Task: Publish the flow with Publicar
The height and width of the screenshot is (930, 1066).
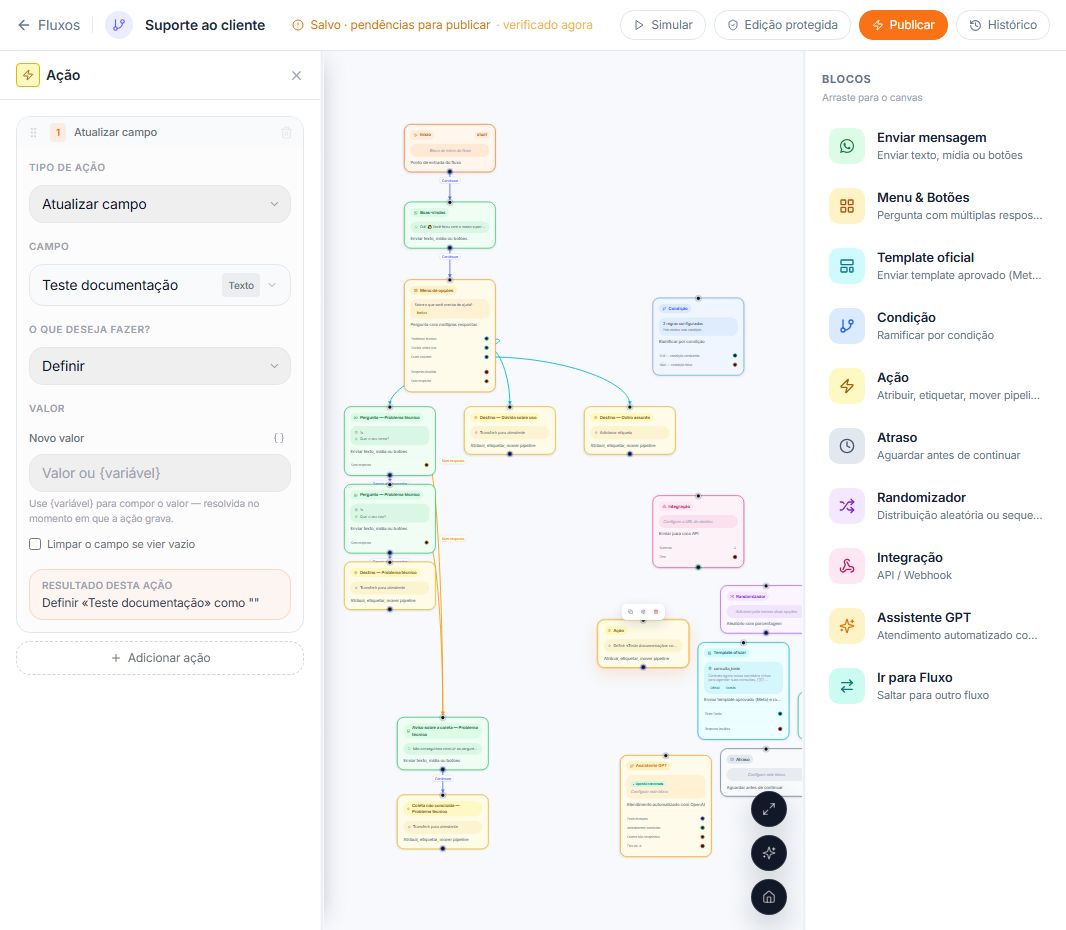Action: coord(903,25)
